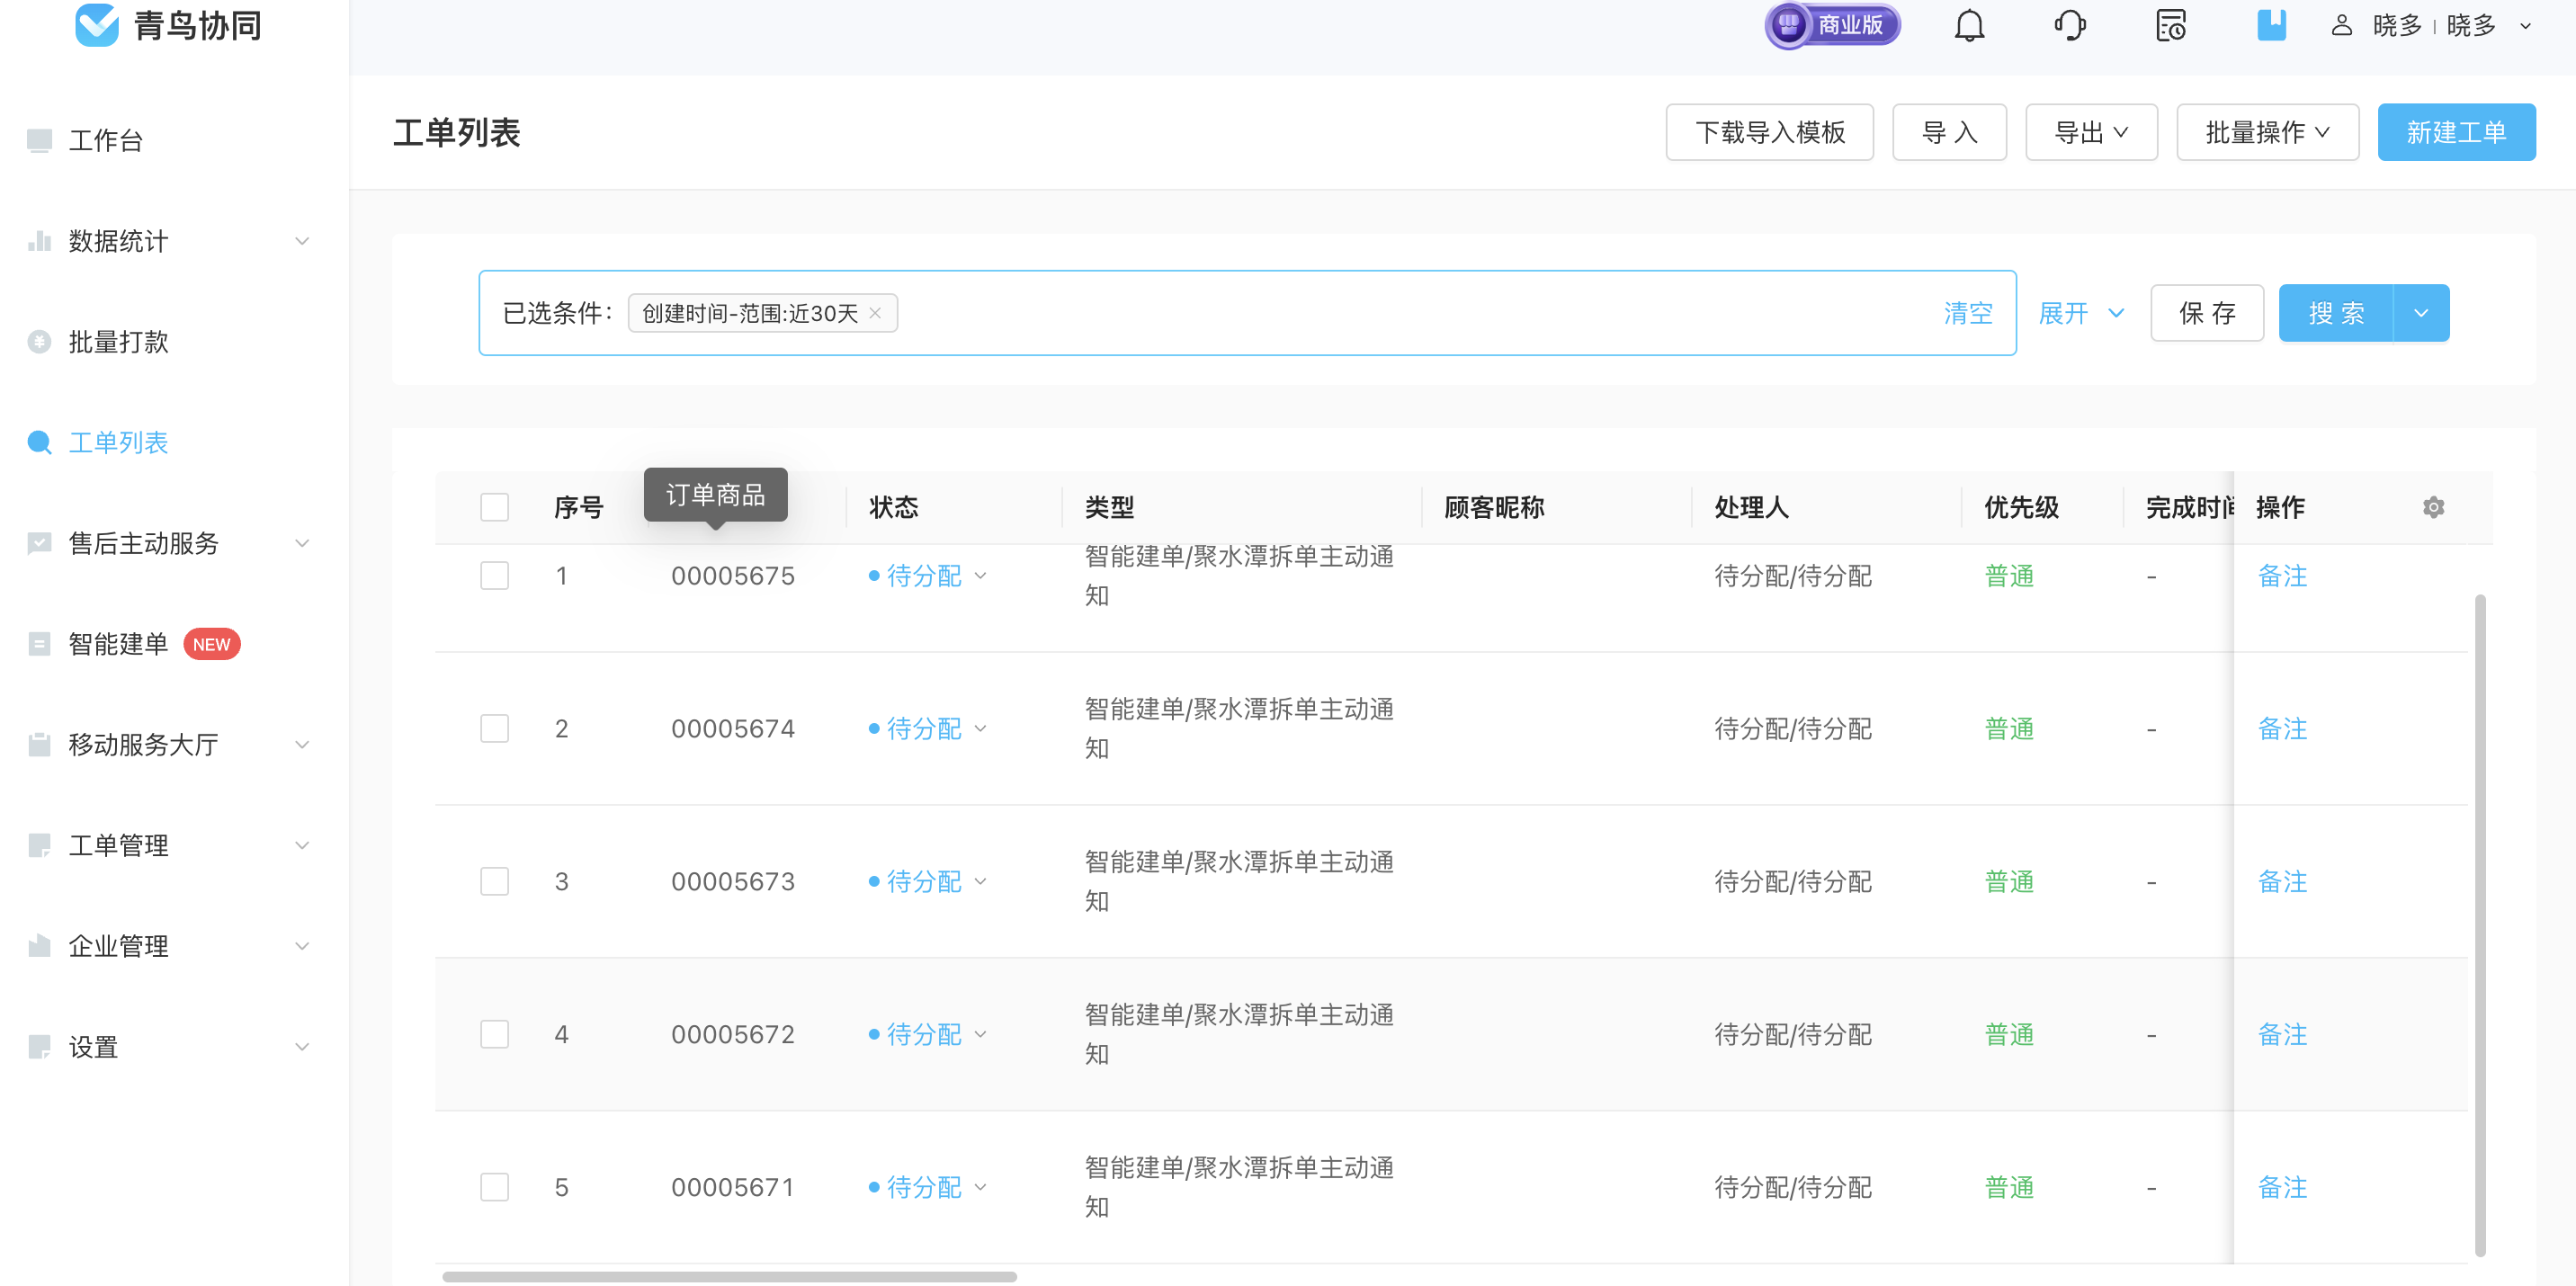Click the user avatar icon
Screen dimensions: 2576x1286
tap(2341, 25)
